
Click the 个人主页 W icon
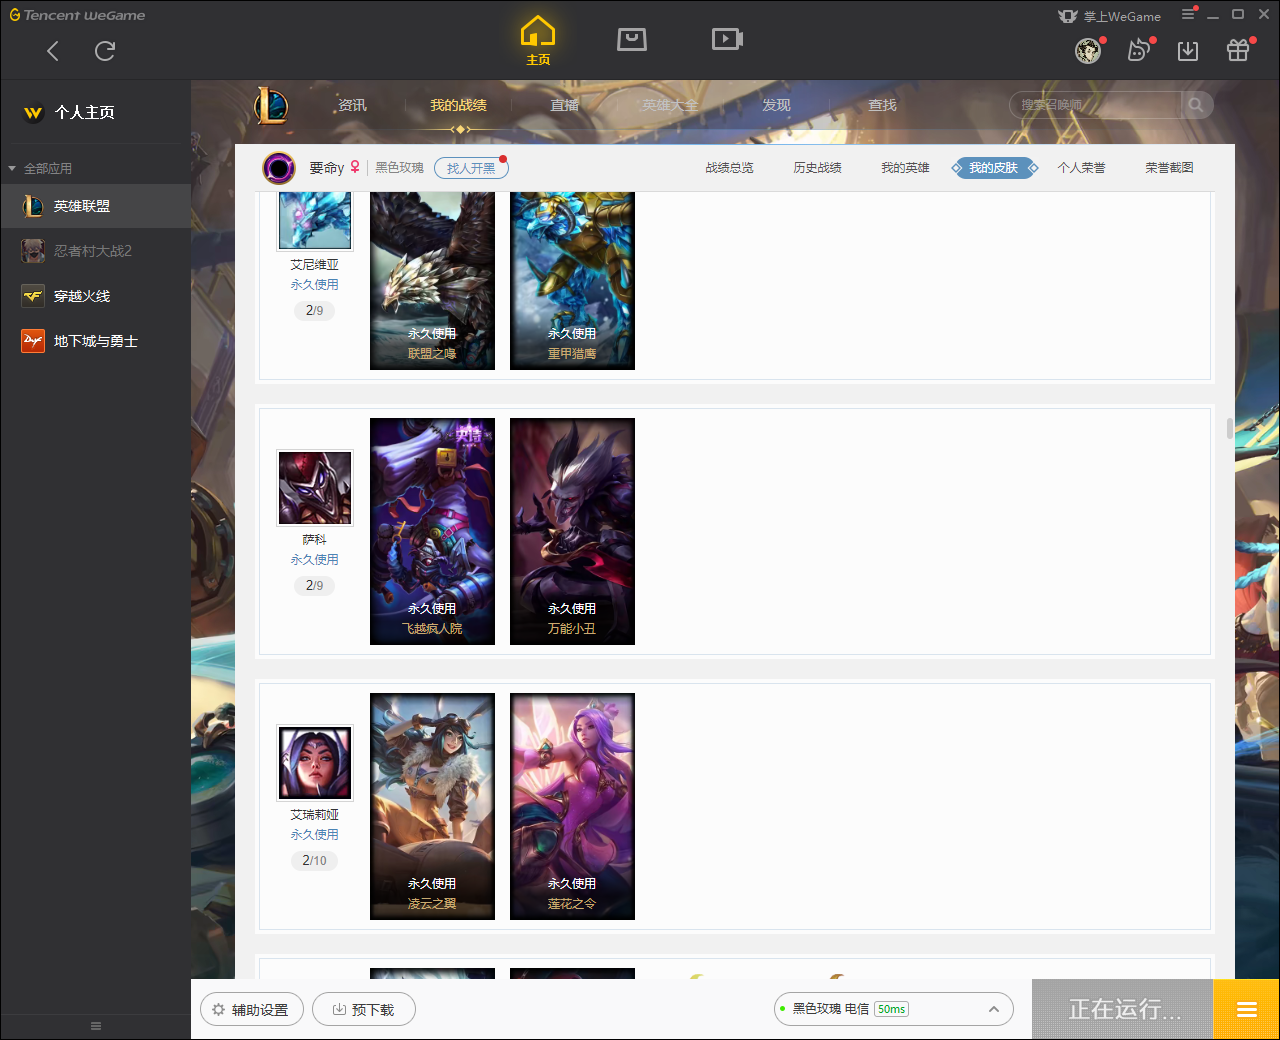coord(33,113)
